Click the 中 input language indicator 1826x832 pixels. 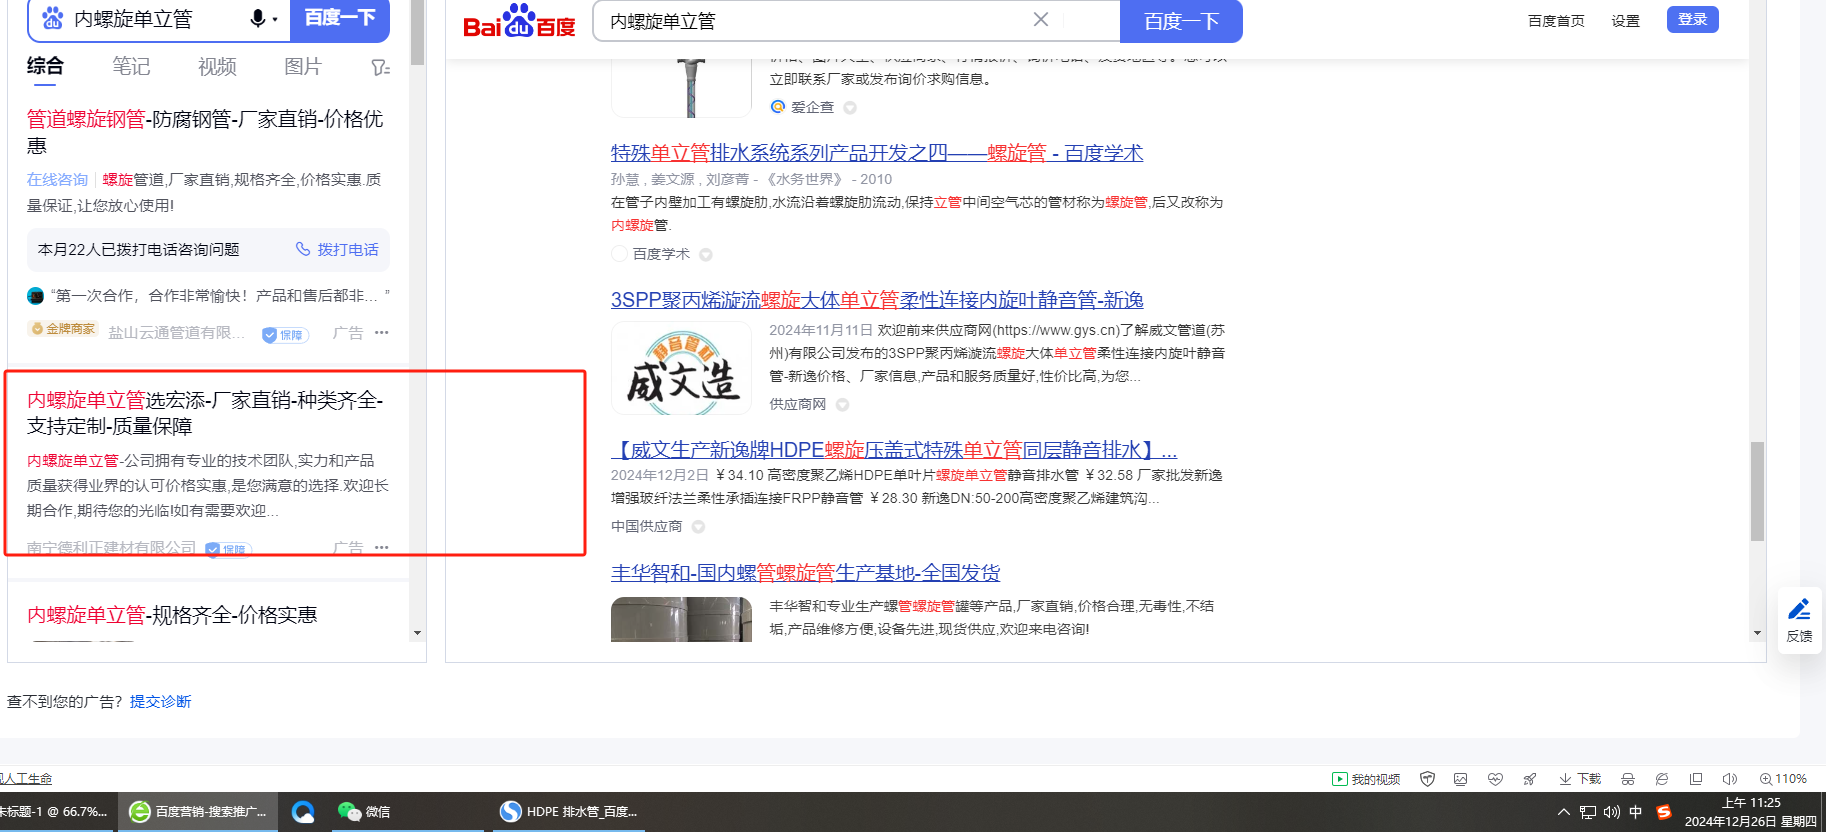point(1636,812)
